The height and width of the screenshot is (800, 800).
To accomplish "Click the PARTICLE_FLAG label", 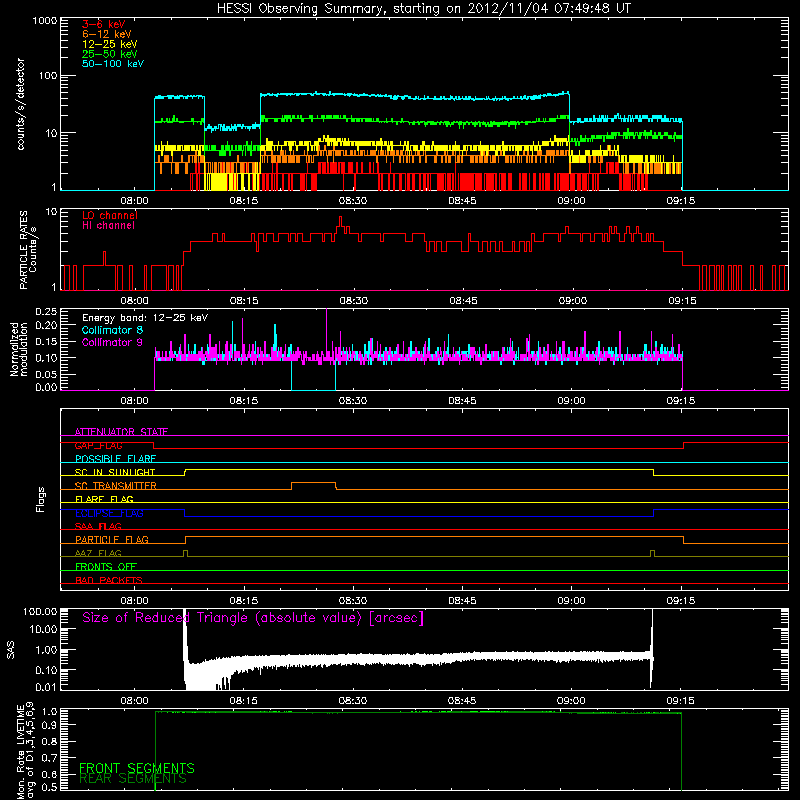I will pos(112,540).
